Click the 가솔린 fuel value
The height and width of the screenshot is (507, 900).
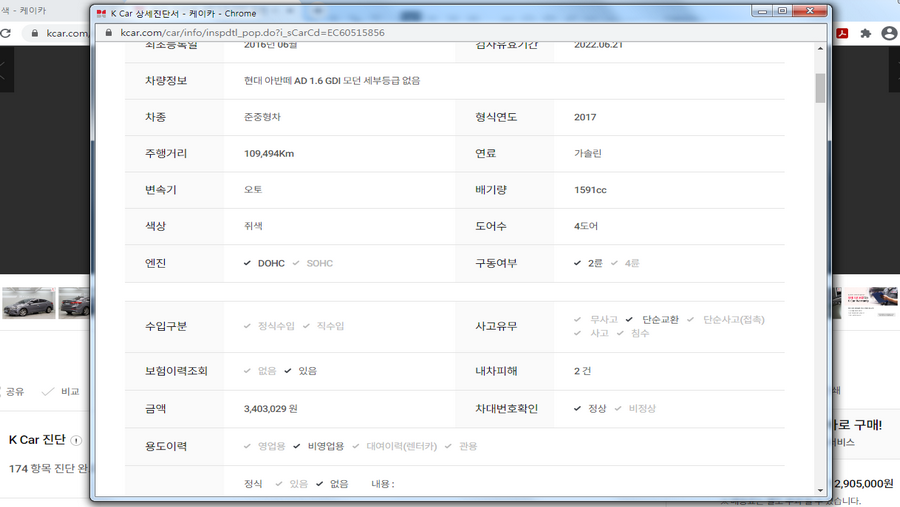pyautogui.click(x=588, y=154)
